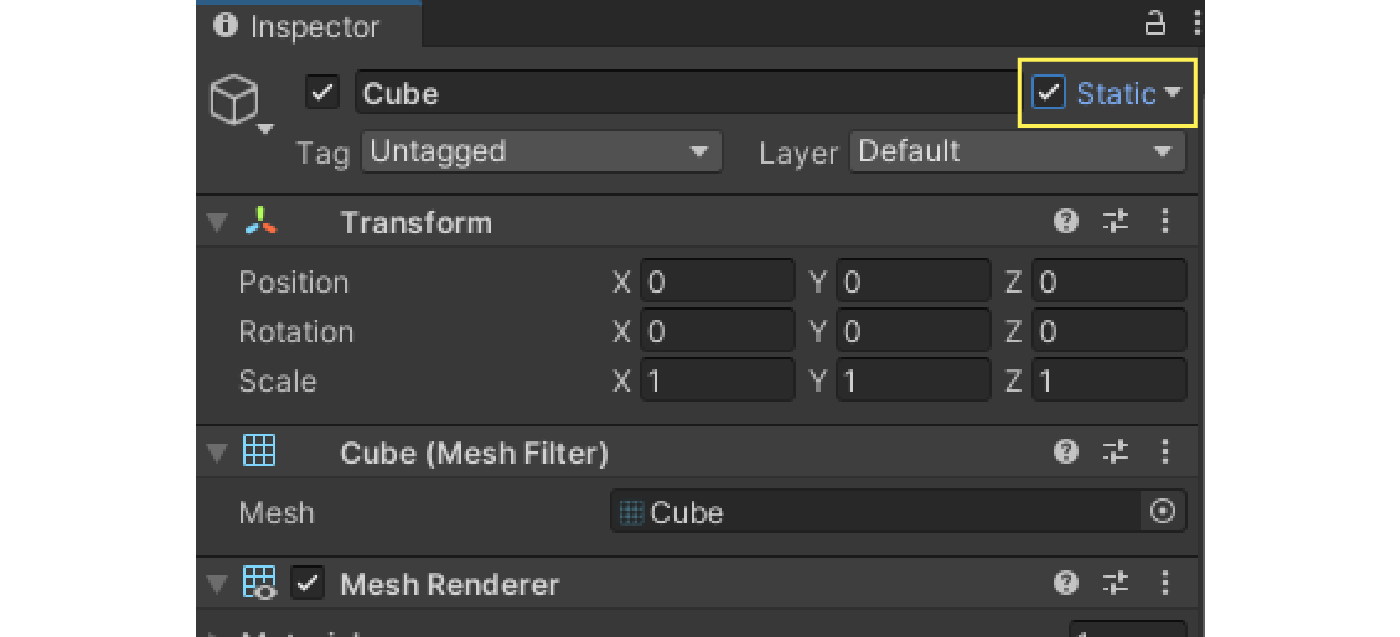
Task: Open Mesh Filter help reference icon
Action: coord(1066,453)
